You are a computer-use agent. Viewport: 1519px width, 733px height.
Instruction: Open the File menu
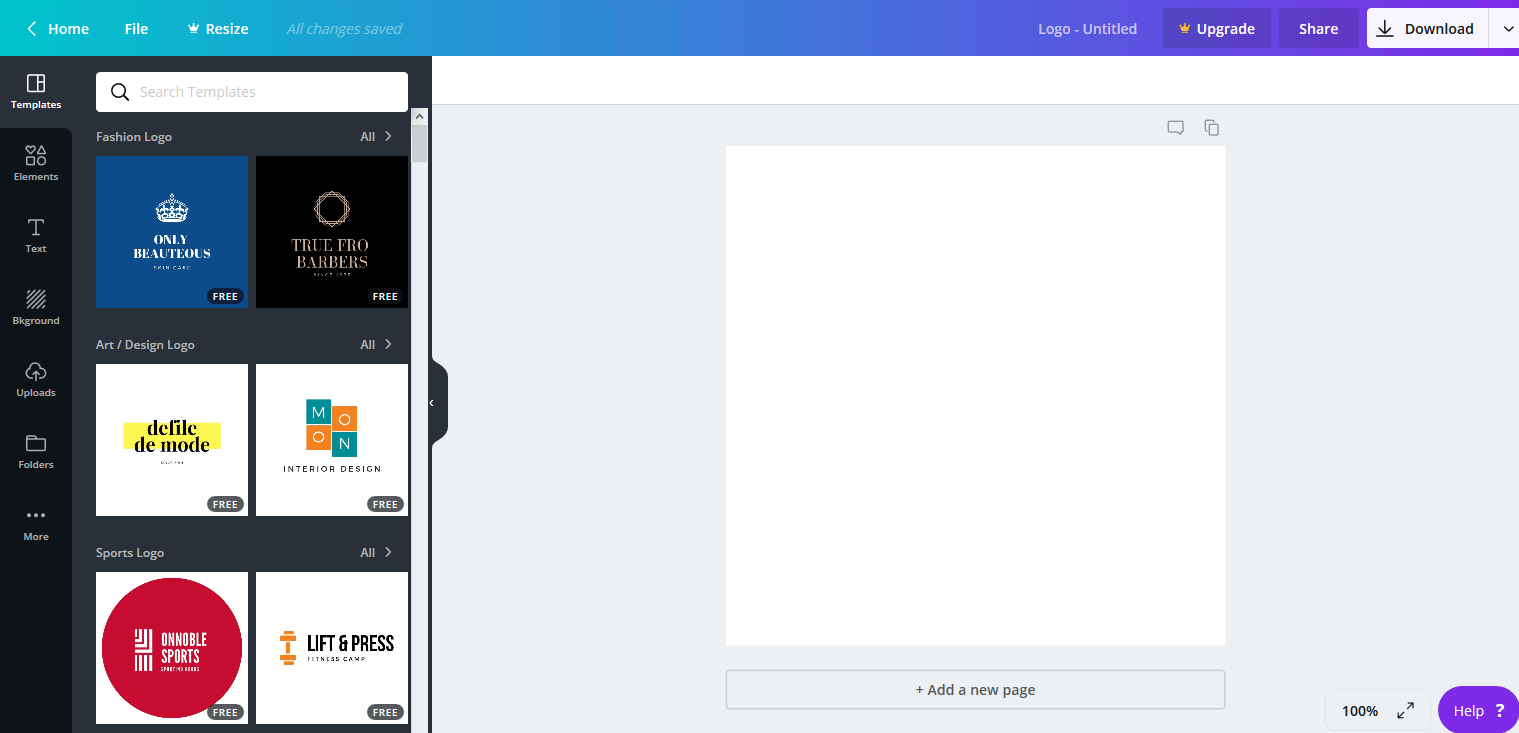(136, 28)
